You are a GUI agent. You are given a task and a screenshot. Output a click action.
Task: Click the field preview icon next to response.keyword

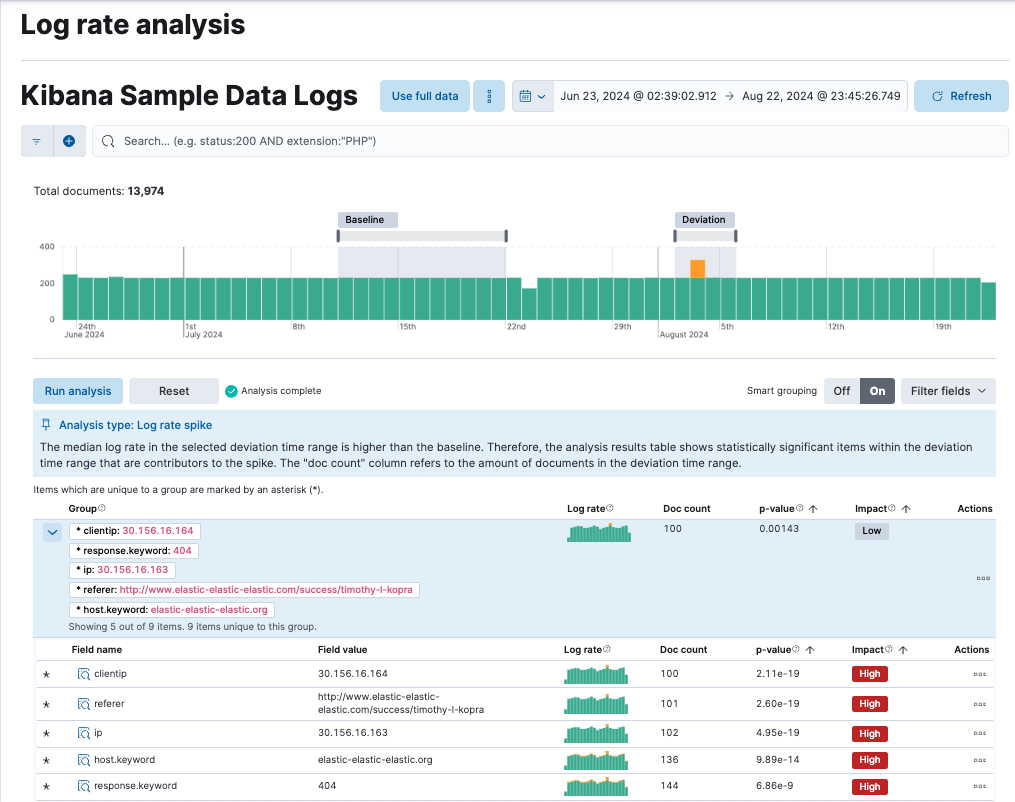tap(85, 785)
